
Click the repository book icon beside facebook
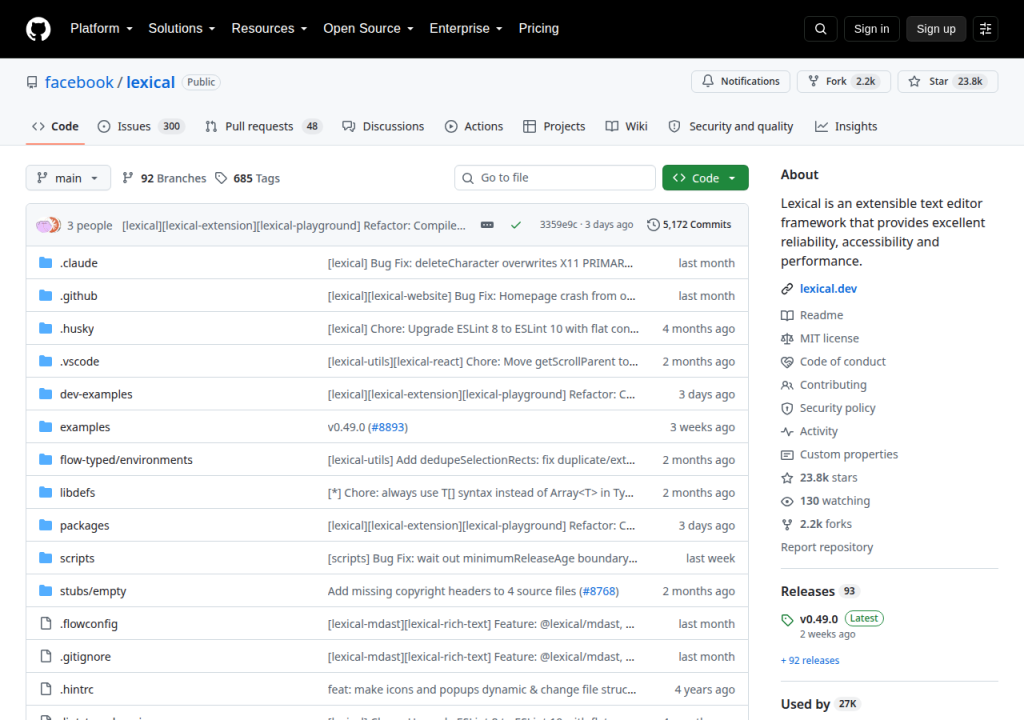(32, 82)
